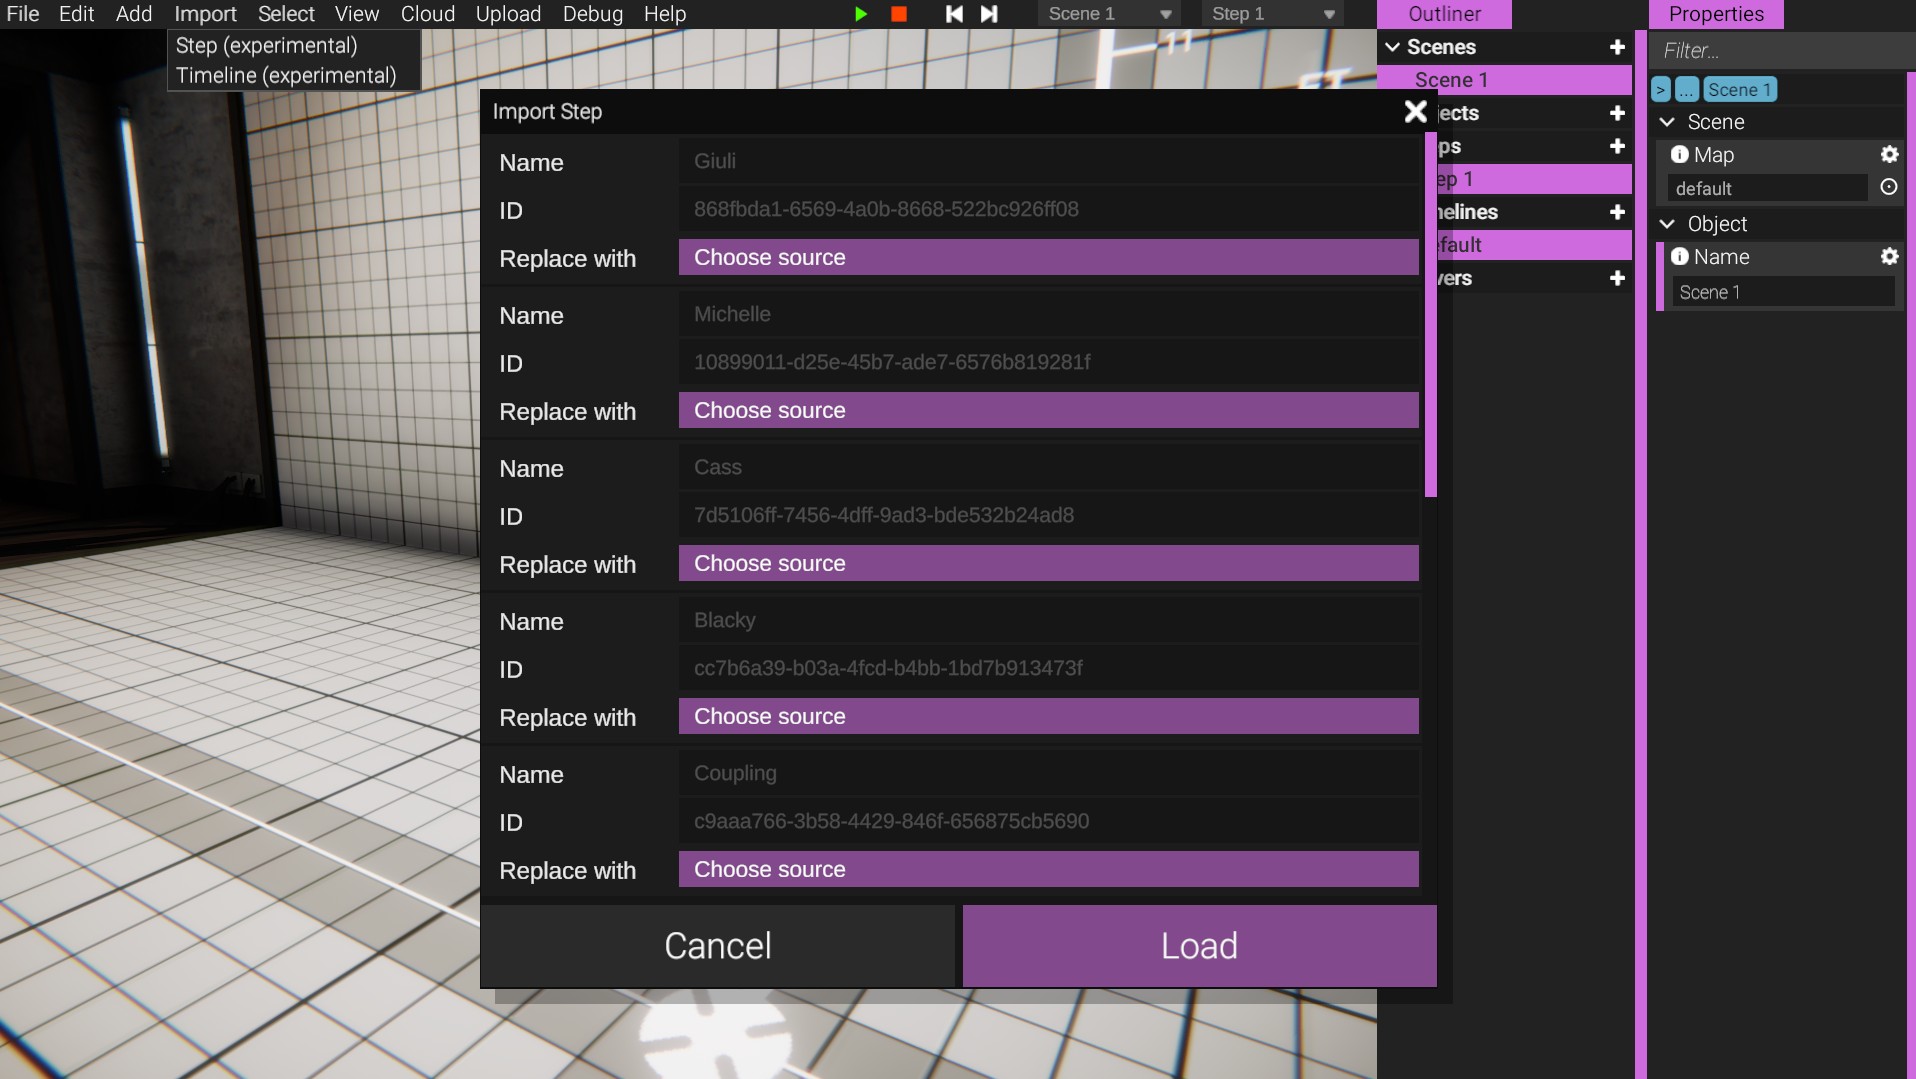Open Name property gear settings
The height and width of the screenshot is (1079, 1916).
[x=1889, y=256]
